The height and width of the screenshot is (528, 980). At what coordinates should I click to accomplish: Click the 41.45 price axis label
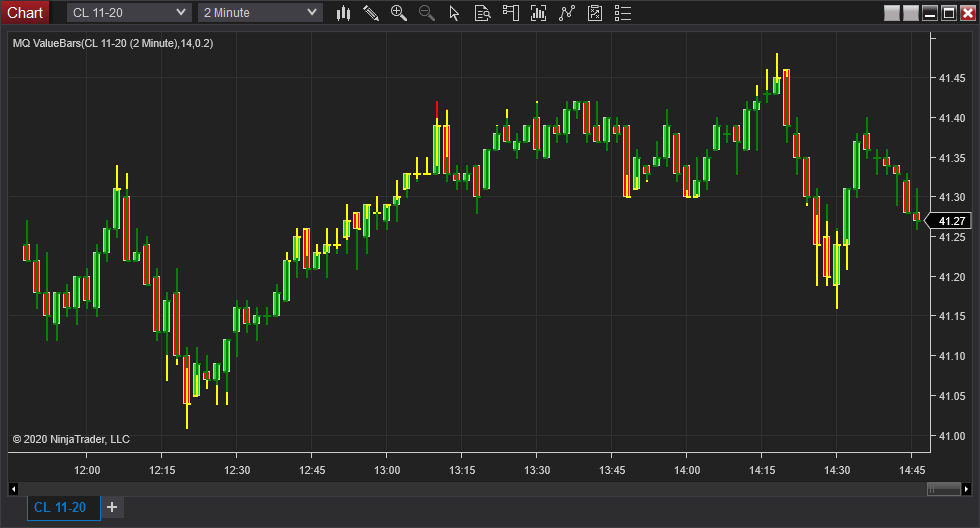[952, 78]
